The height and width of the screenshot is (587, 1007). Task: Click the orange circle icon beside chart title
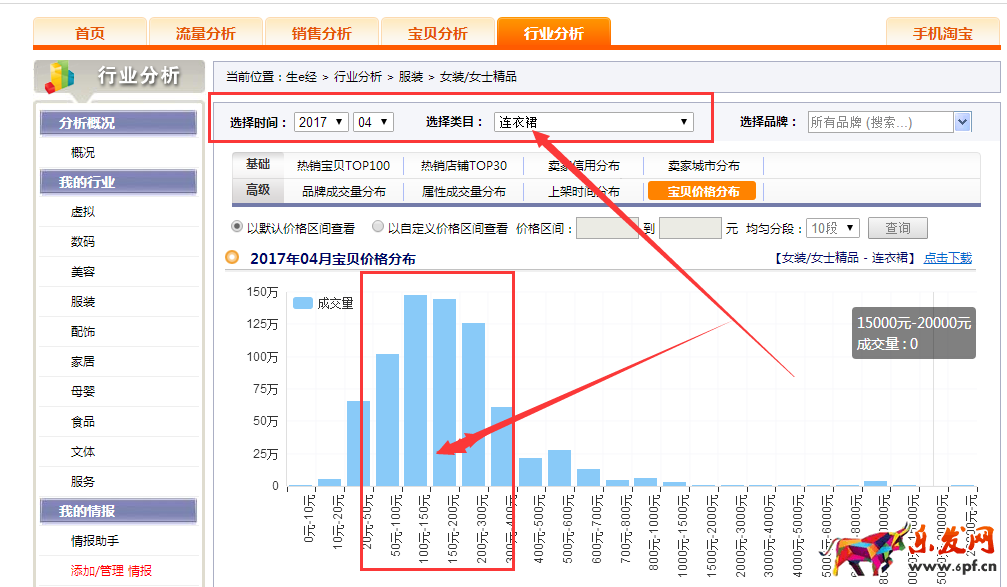232,257
